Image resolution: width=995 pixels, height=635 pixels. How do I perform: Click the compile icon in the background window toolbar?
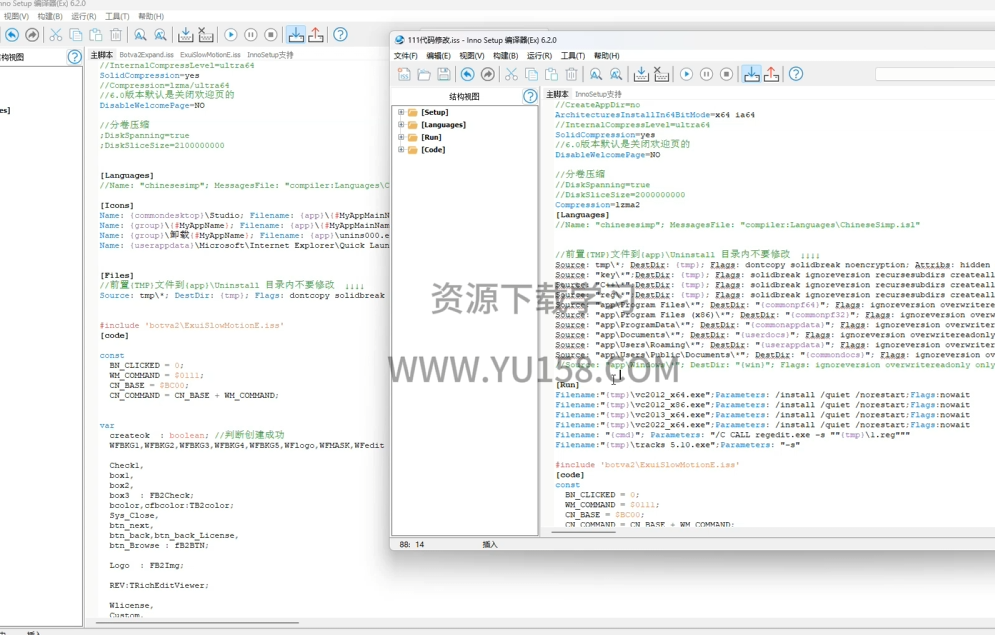[184, 35]
